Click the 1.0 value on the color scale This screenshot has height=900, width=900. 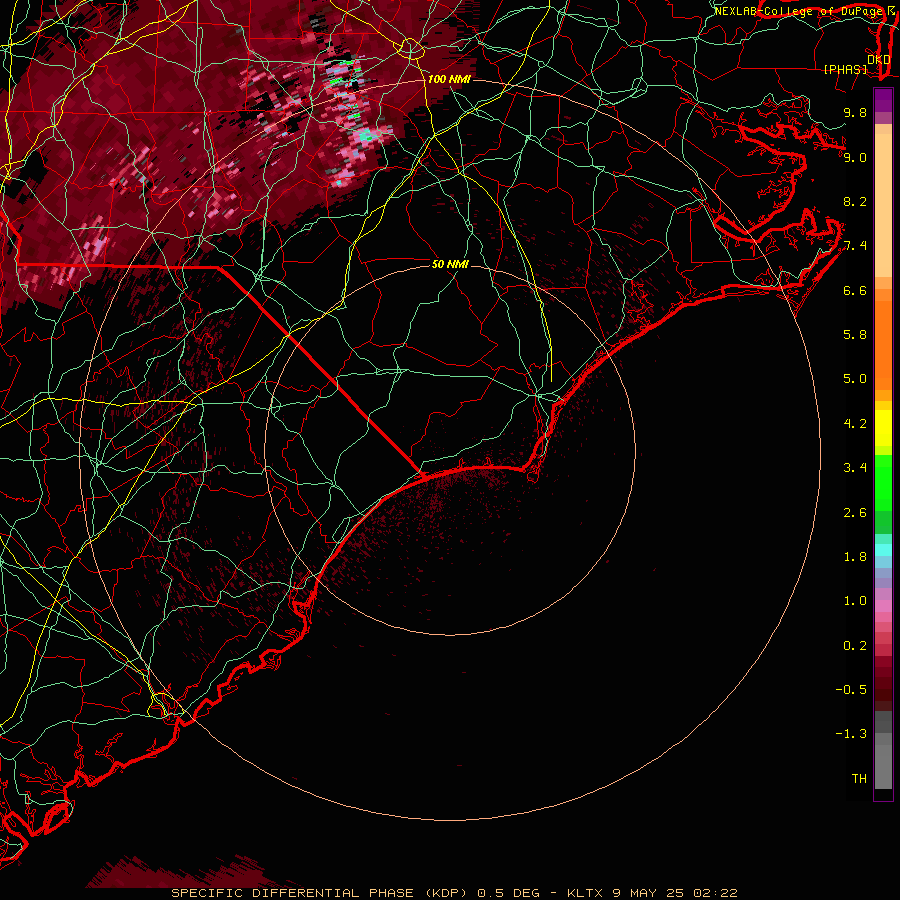coord(855,601)
